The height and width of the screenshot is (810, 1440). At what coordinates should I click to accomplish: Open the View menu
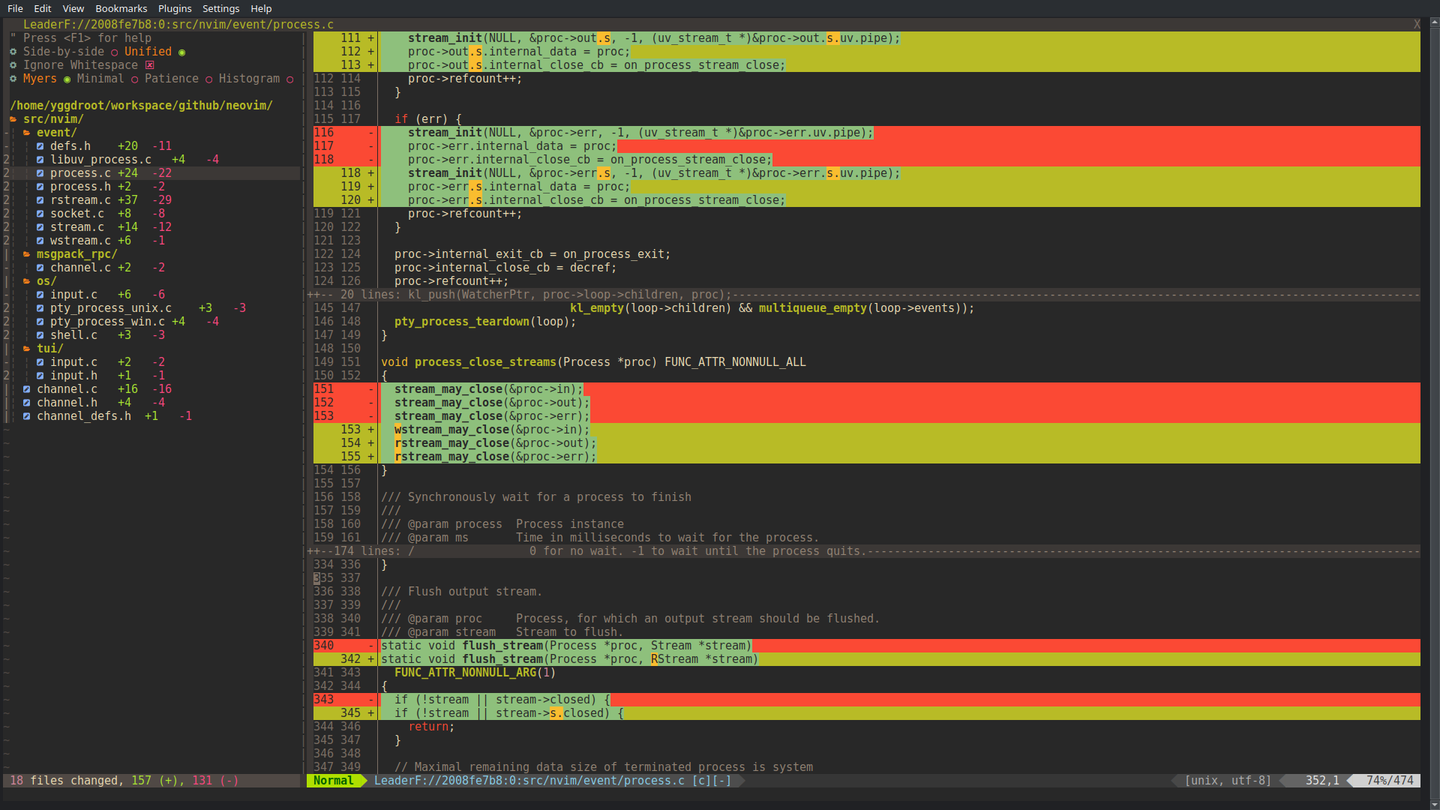point(73,8)
